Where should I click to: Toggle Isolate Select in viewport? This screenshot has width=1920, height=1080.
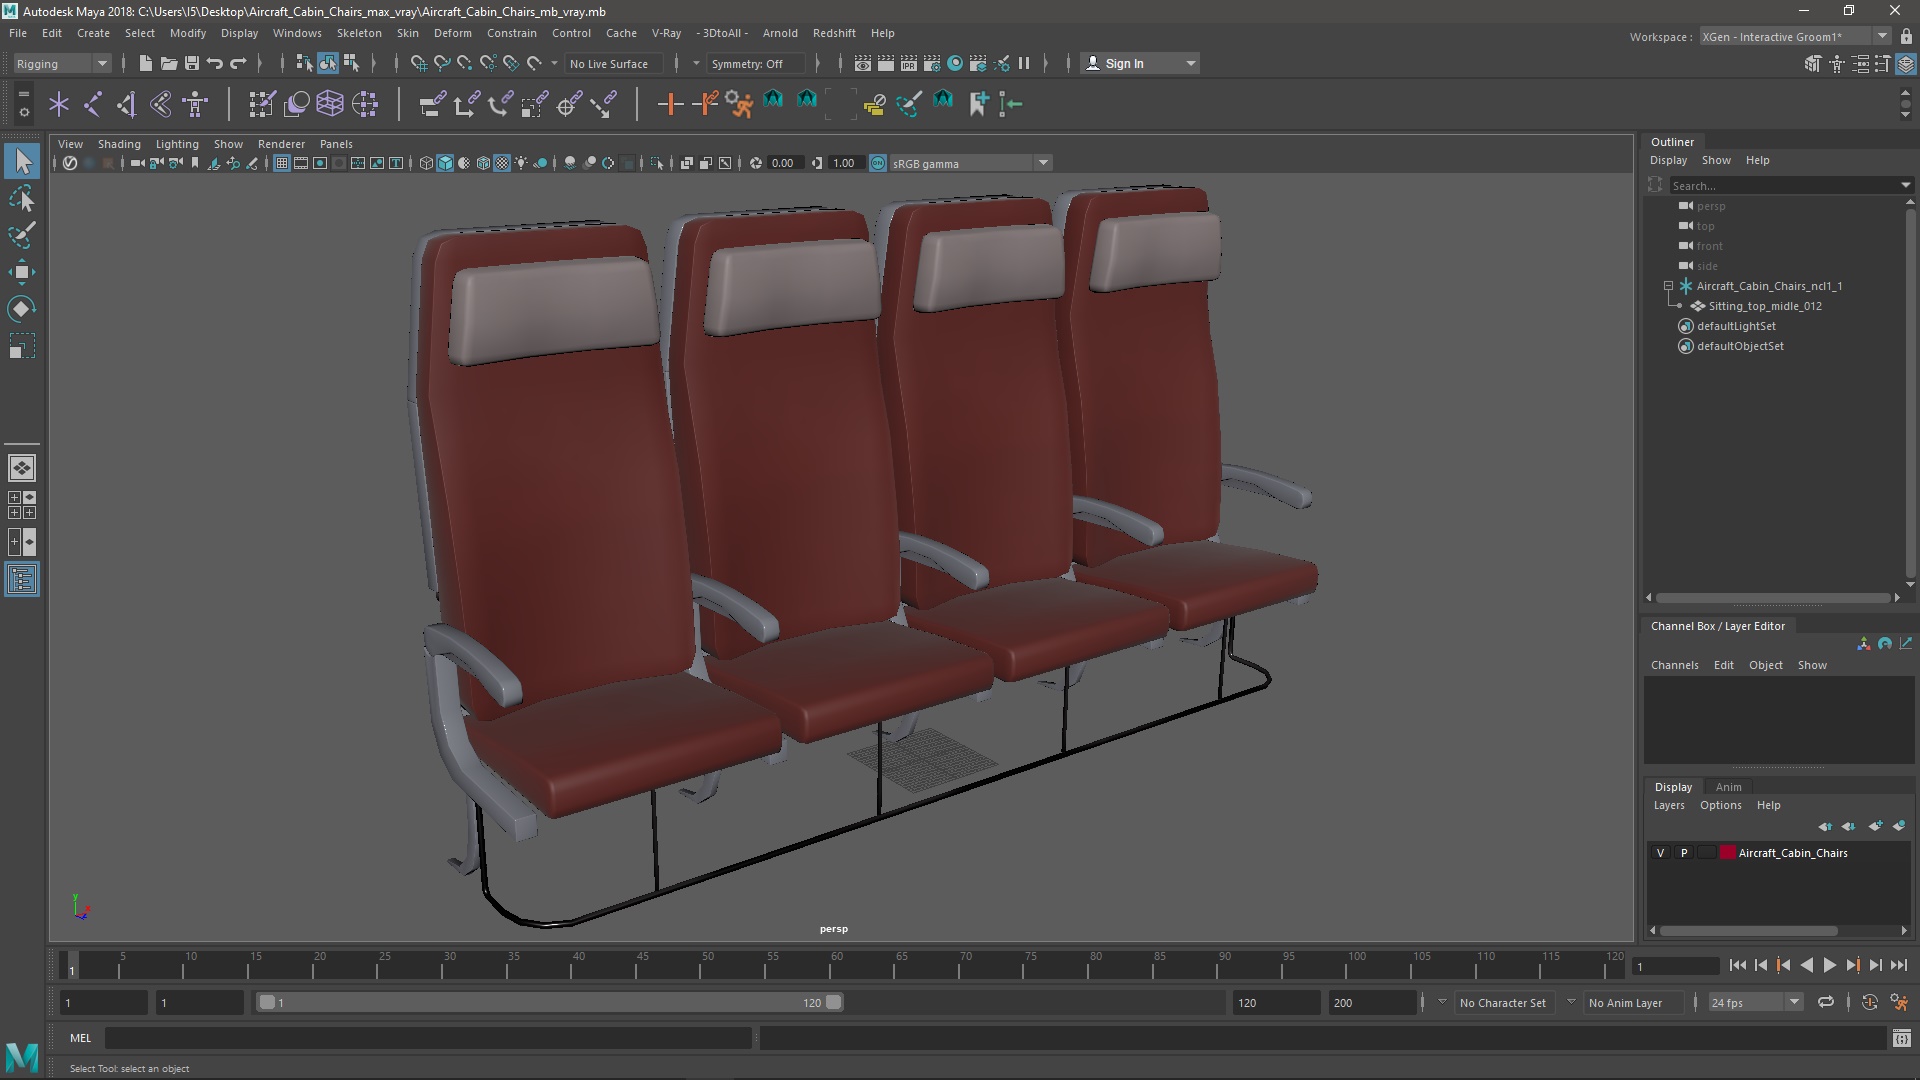tap(657, 163)
